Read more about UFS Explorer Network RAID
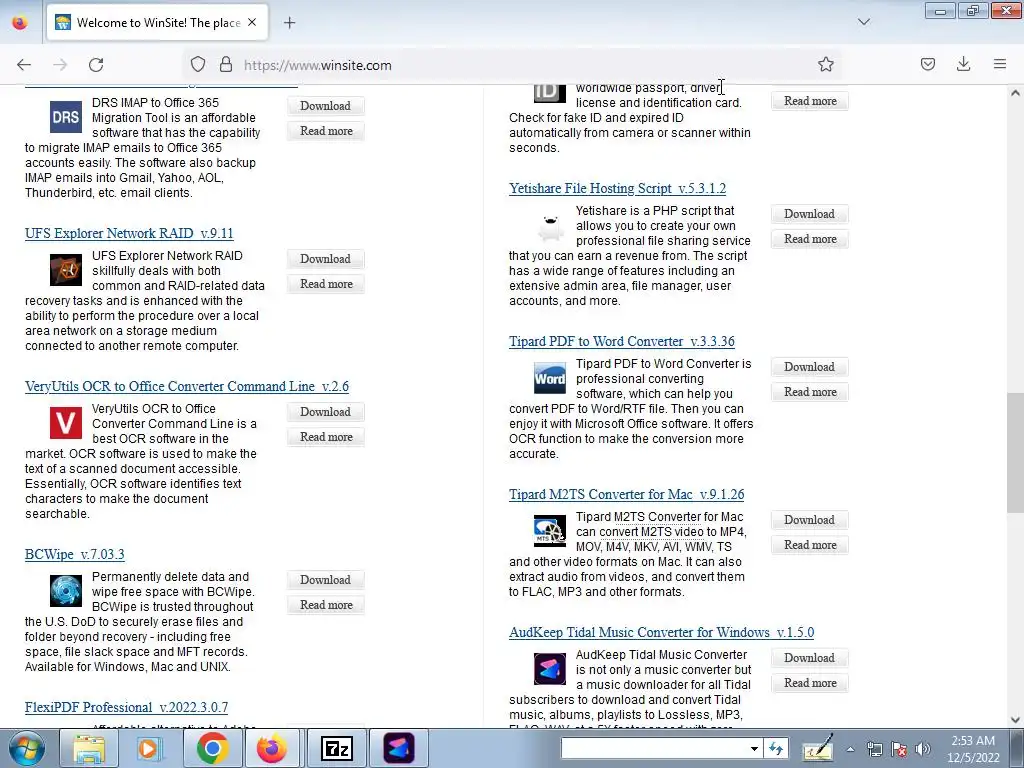The height and width of the screenshot is (768, 1024). 326,284
